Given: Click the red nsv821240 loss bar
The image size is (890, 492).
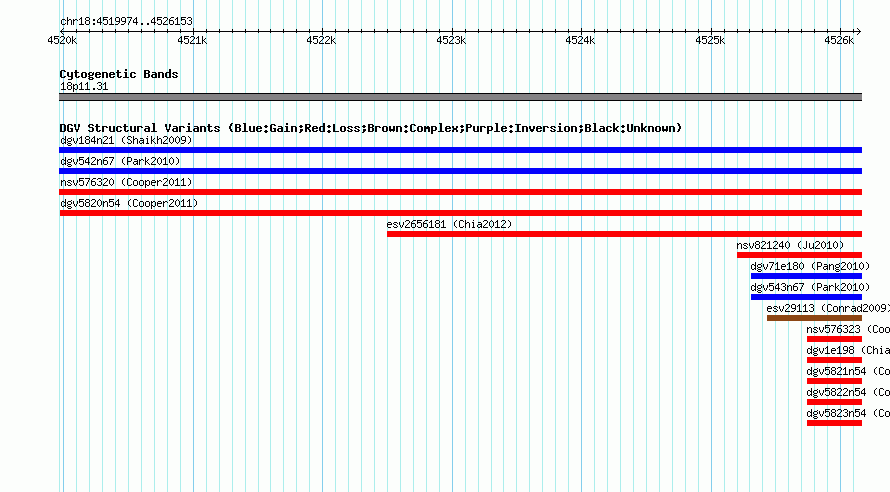Looking at the screenshot, I should [799, 255].
